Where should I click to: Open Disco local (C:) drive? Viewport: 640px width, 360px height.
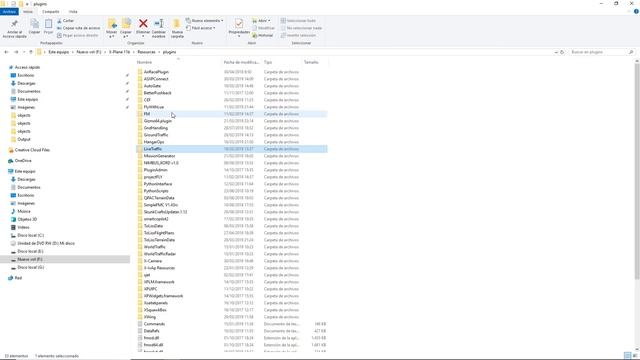[x=30, y=236]
